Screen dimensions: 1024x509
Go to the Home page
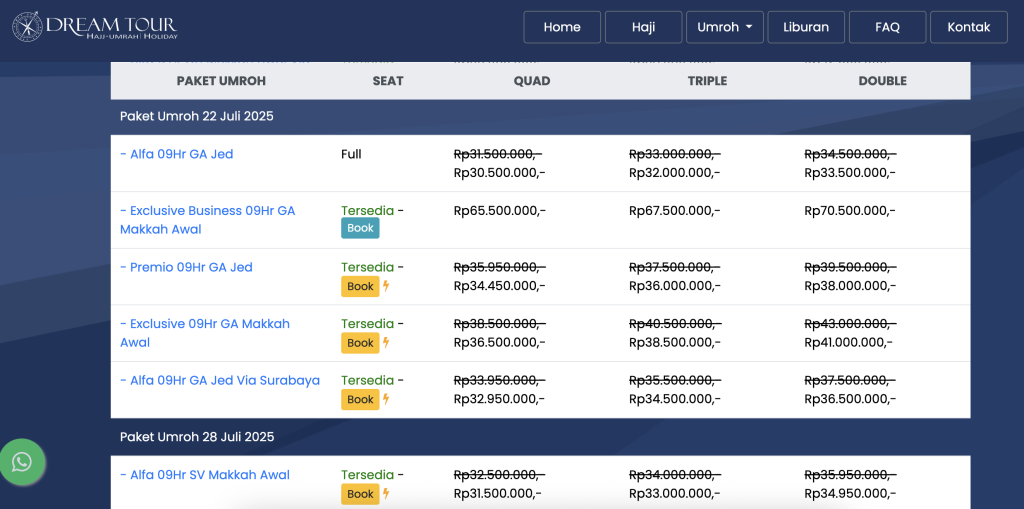point(562,27)
